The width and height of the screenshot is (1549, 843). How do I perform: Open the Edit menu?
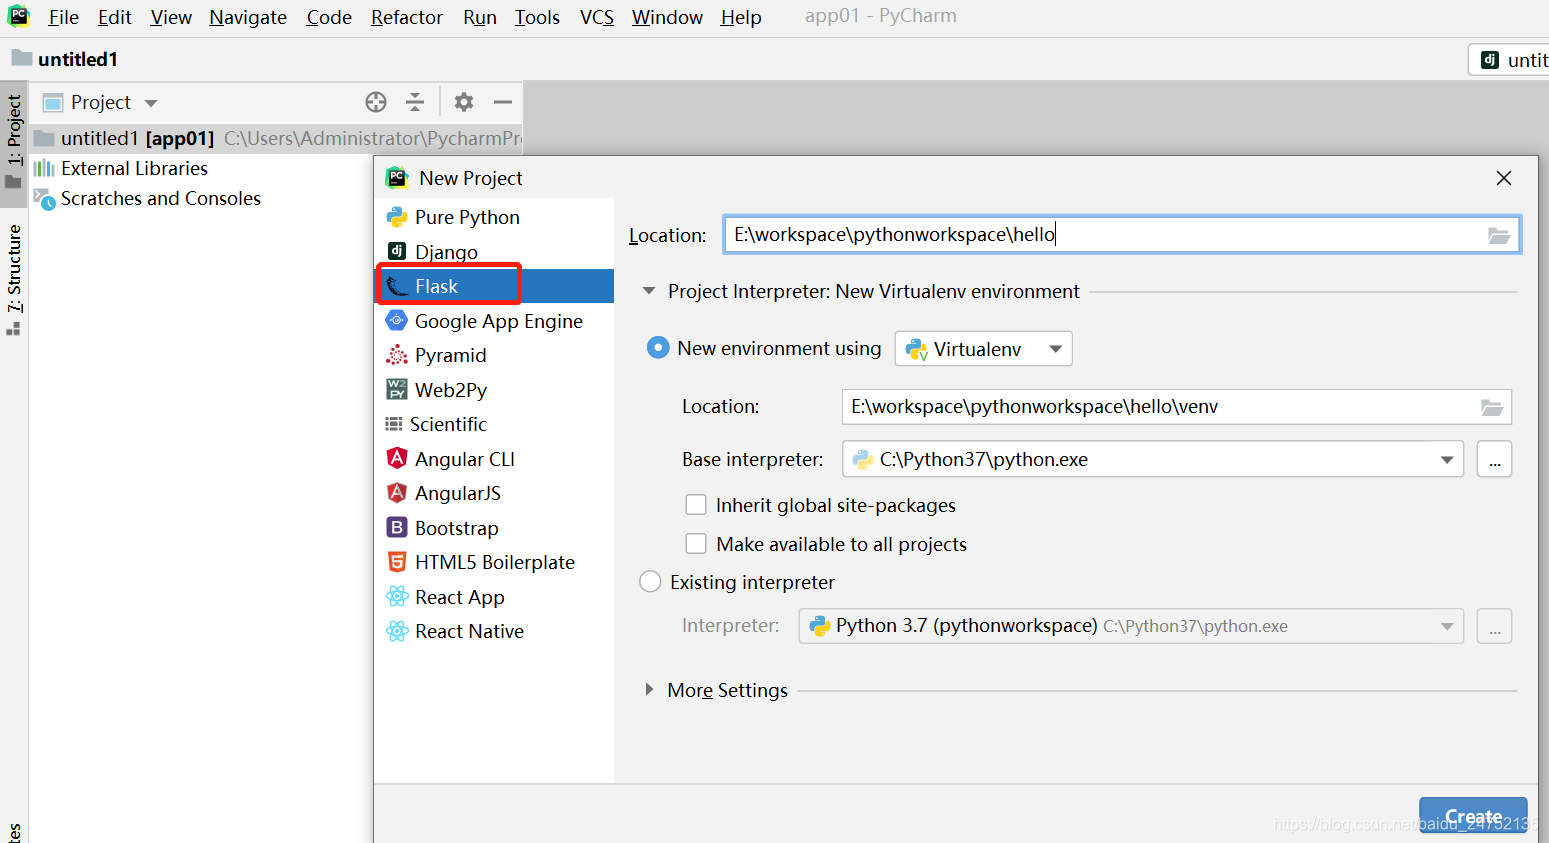click(x=115, y=17)
